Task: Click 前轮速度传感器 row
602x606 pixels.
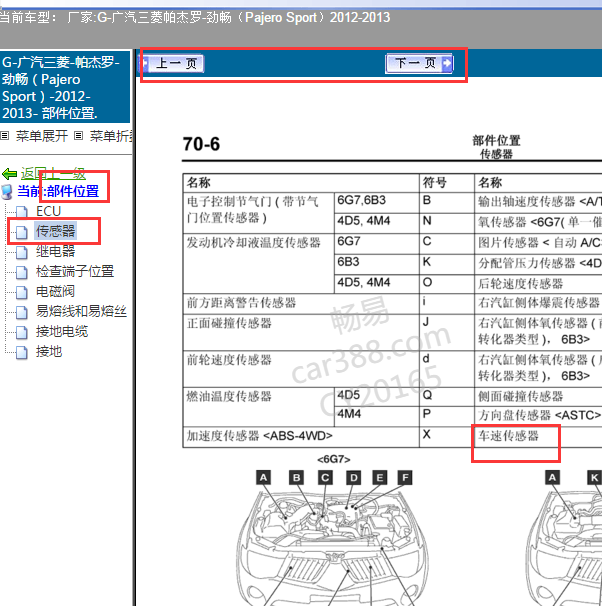Action: tap(301, 369)
